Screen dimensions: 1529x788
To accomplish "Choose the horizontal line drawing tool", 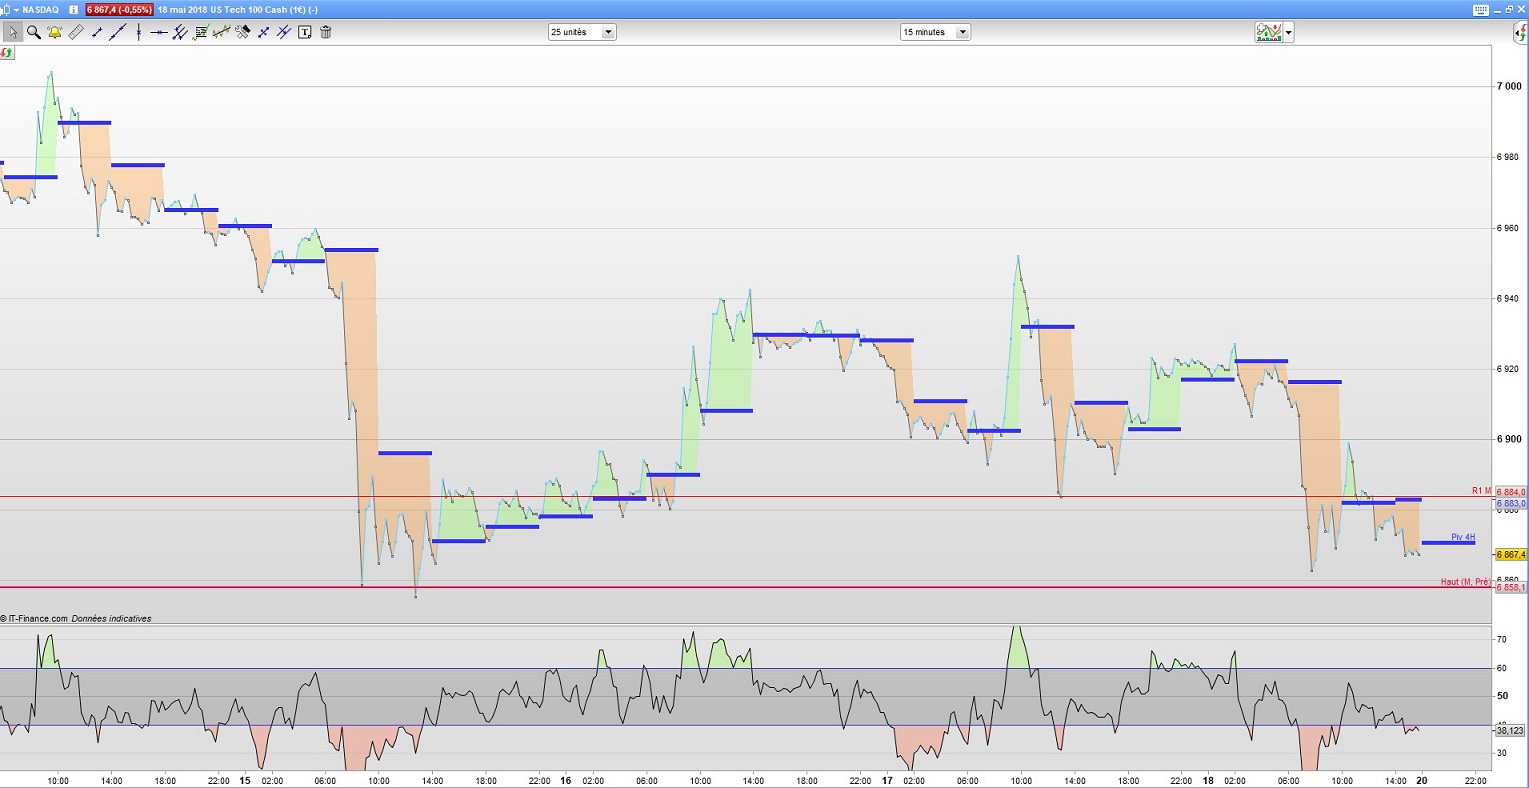I will point(159,32).
